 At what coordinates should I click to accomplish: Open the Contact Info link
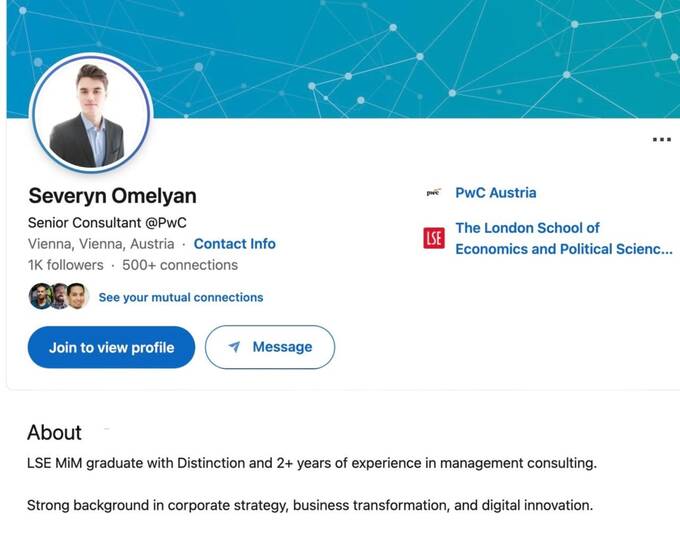234,244
